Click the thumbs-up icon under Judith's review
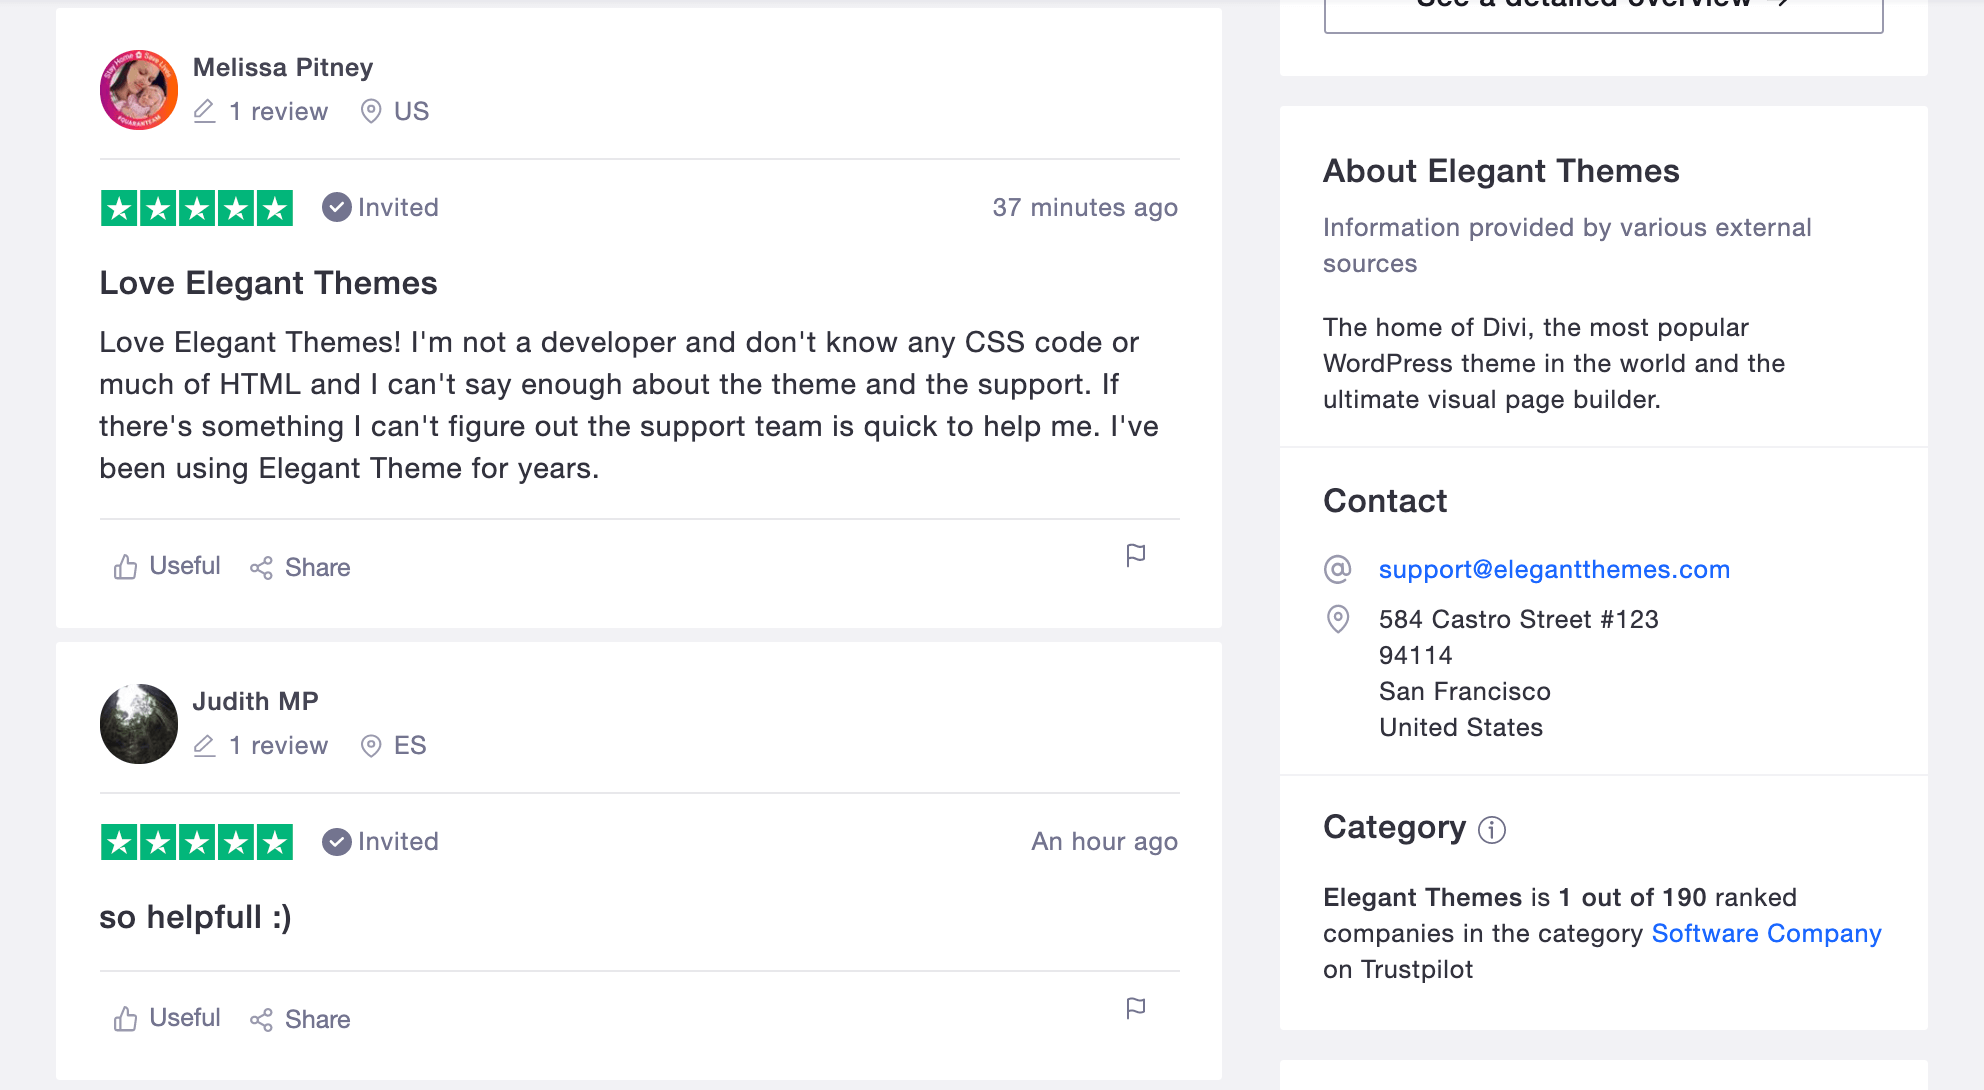Screen dimensions: 1984x1090 [x=124, y=1017]
